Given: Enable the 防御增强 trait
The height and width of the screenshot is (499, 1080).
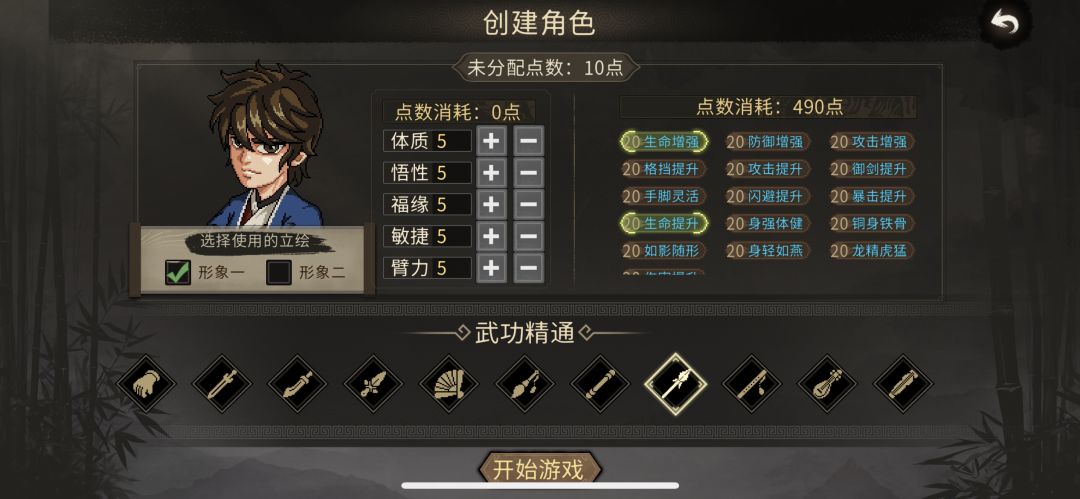Looking at the screenshot, I should click(768, 142).
